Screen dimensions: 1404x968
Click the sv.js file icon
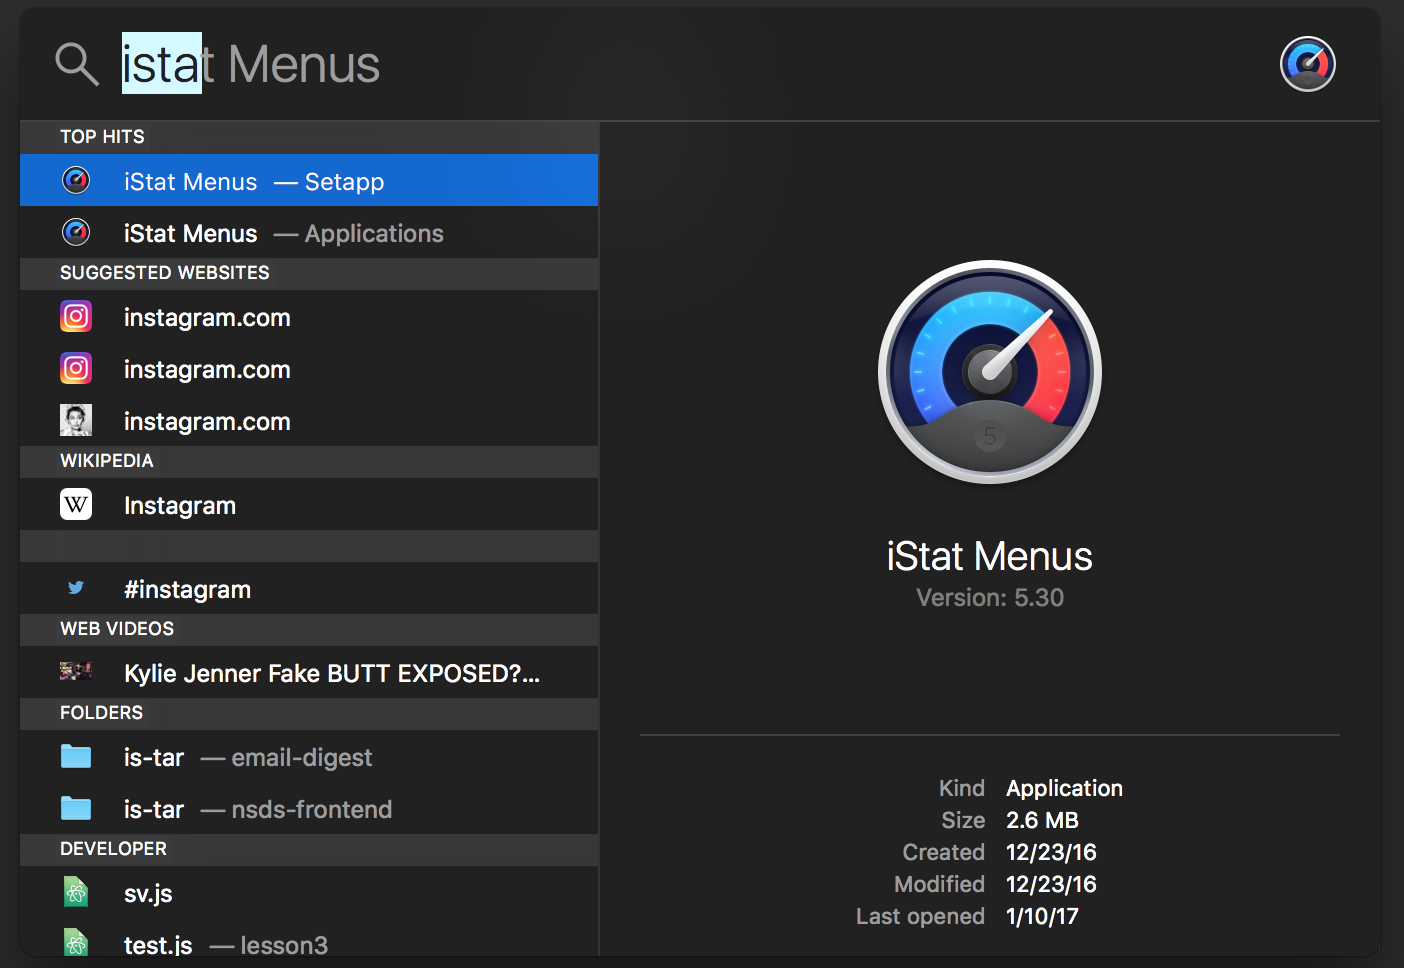pyautogui.click(x=76, y=893)
